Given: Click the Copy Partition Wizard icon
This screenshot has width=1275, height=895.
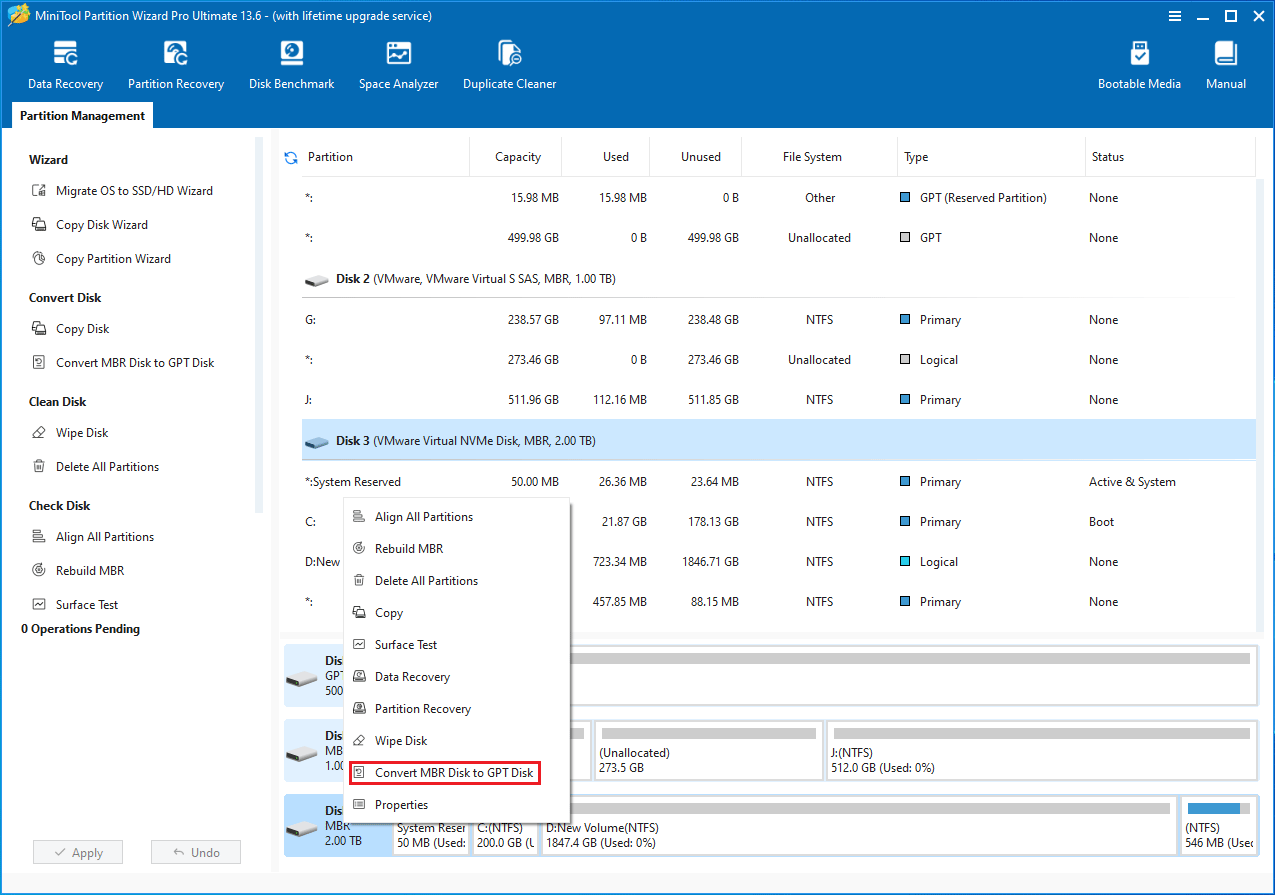Looking at the screenshot, I should click(x=39, y=259).
